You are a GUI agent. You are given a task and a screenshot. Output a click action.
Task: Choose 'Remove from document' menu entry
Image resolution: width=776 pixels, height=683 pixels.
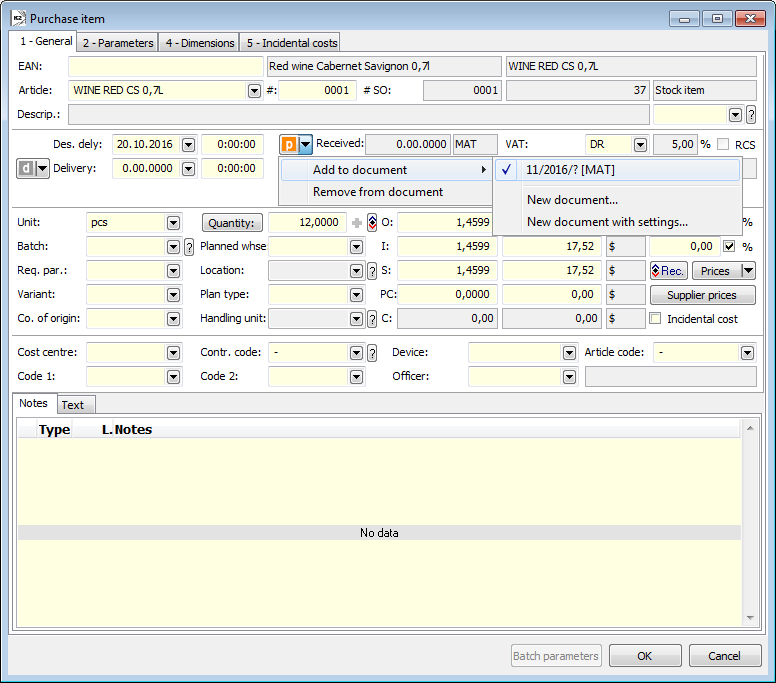(x=378, y=192)
